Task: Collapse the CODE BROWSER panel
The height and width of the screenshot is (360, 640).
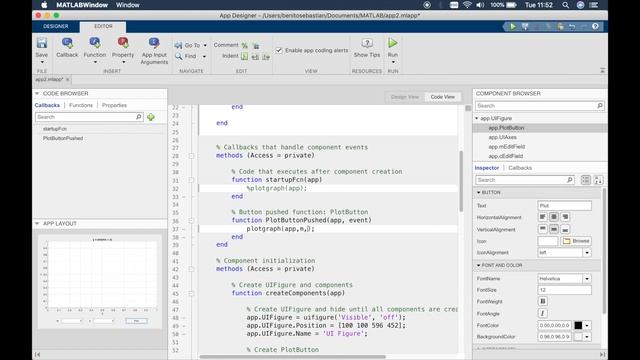Action: pos(37,93)
